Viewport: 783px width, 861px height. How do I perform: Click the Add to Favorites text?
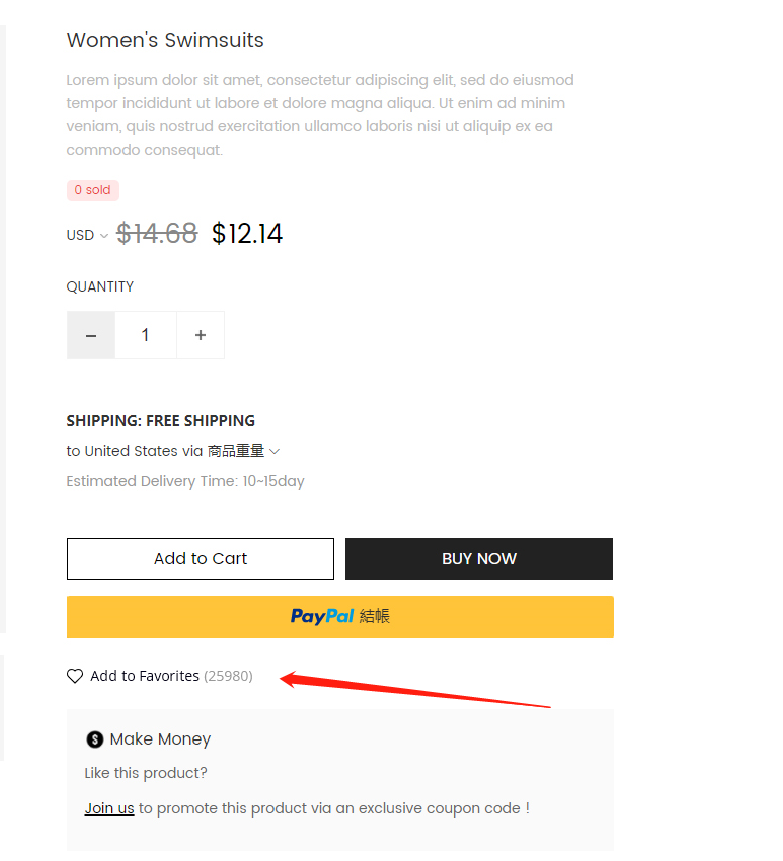(x=144, y=676)
